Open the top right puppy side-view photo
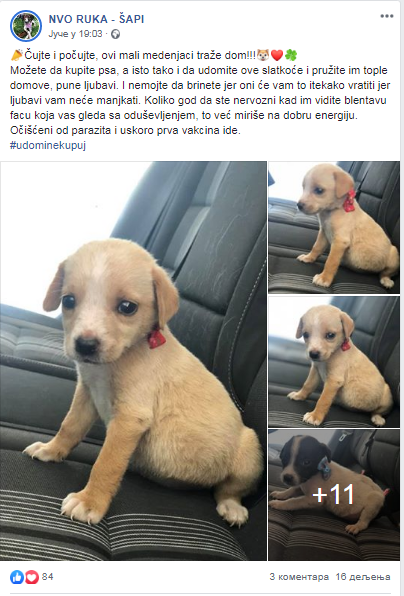 [x=334, y=228]
